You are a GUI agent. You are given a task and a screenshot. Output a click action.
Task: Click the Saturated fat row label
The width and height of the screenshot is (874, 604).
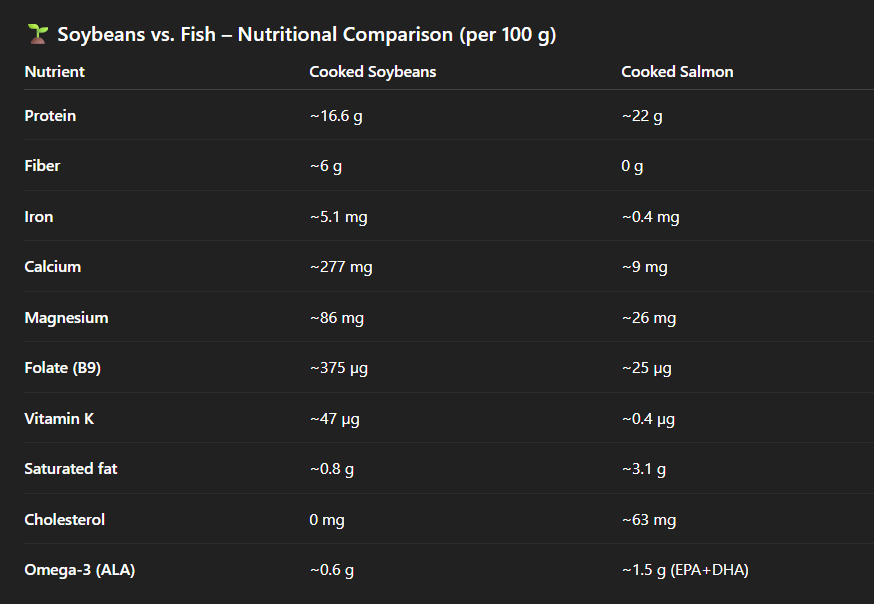click(x=71, y=469)
